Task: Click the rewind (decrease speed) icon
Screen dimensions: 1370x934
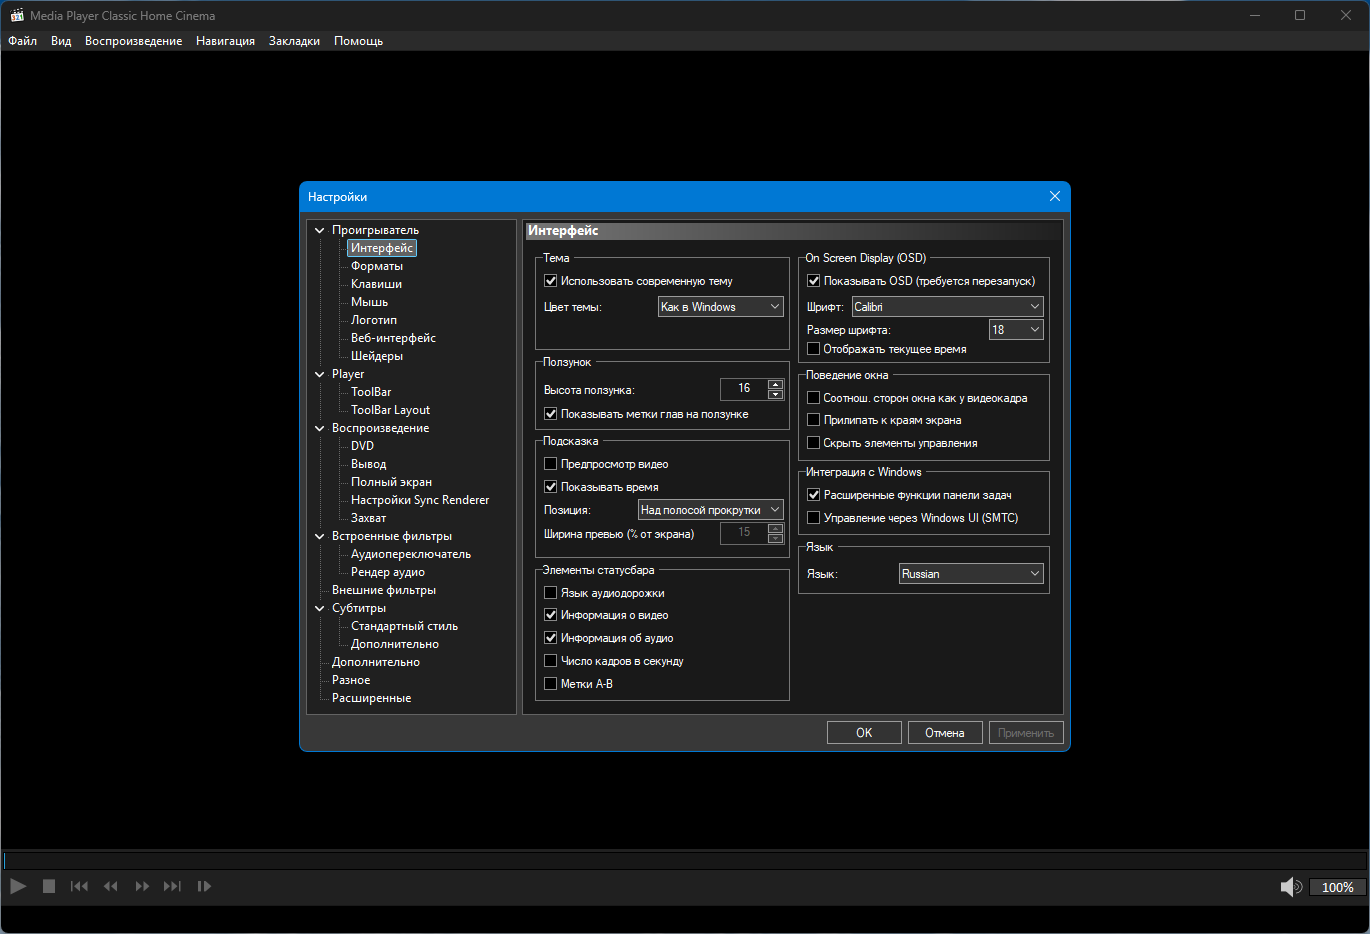Action: point(111,886)
